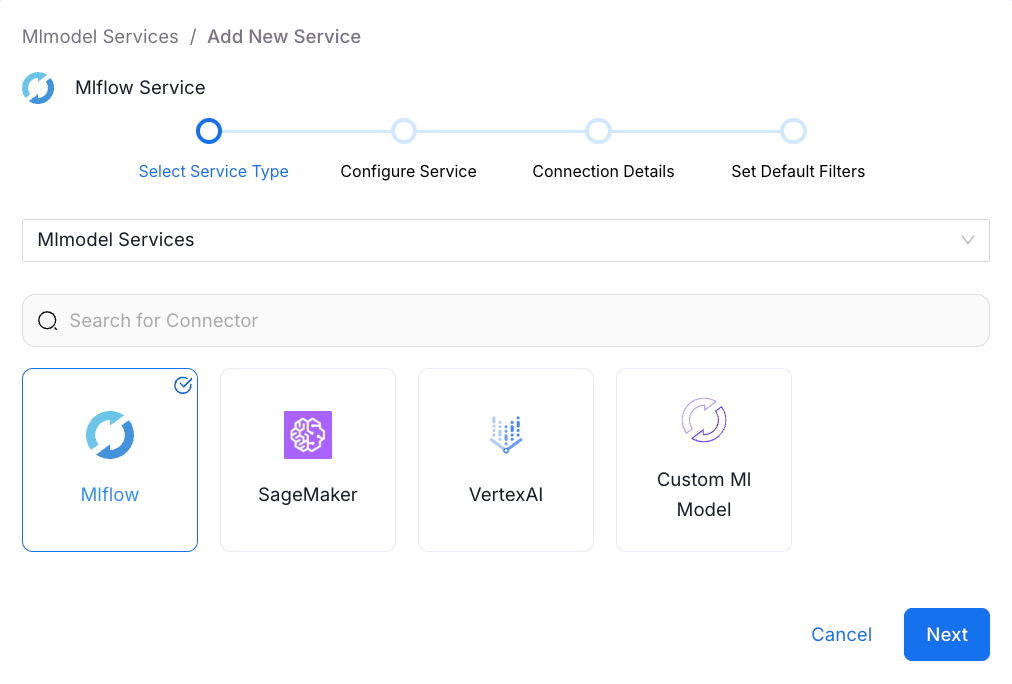
Task: Expand the service type dropdown chevron
Action: pyautogui.click(x=967, y=240)
